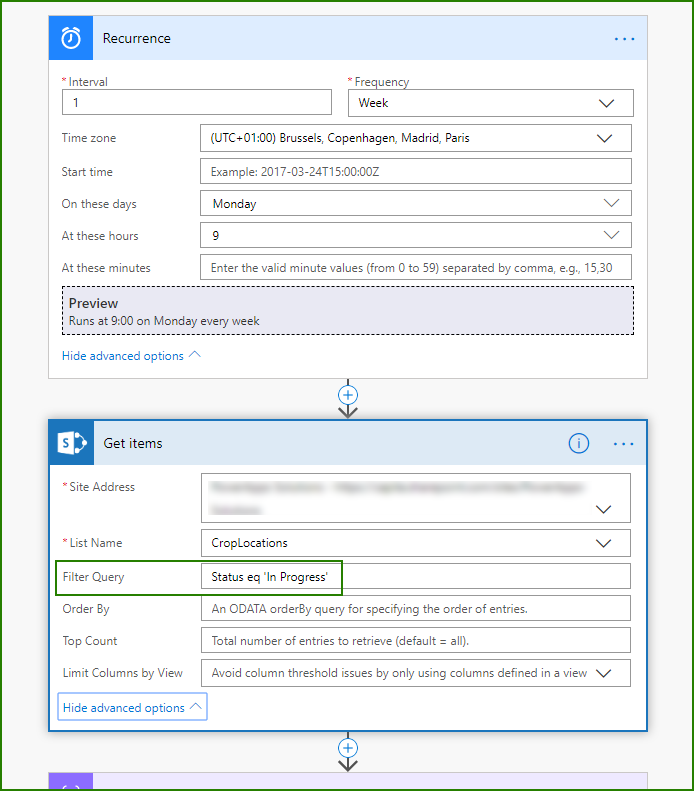Open the Recurrence card's three-dot menu
694x791 pixels.
(x=624, y=39)
